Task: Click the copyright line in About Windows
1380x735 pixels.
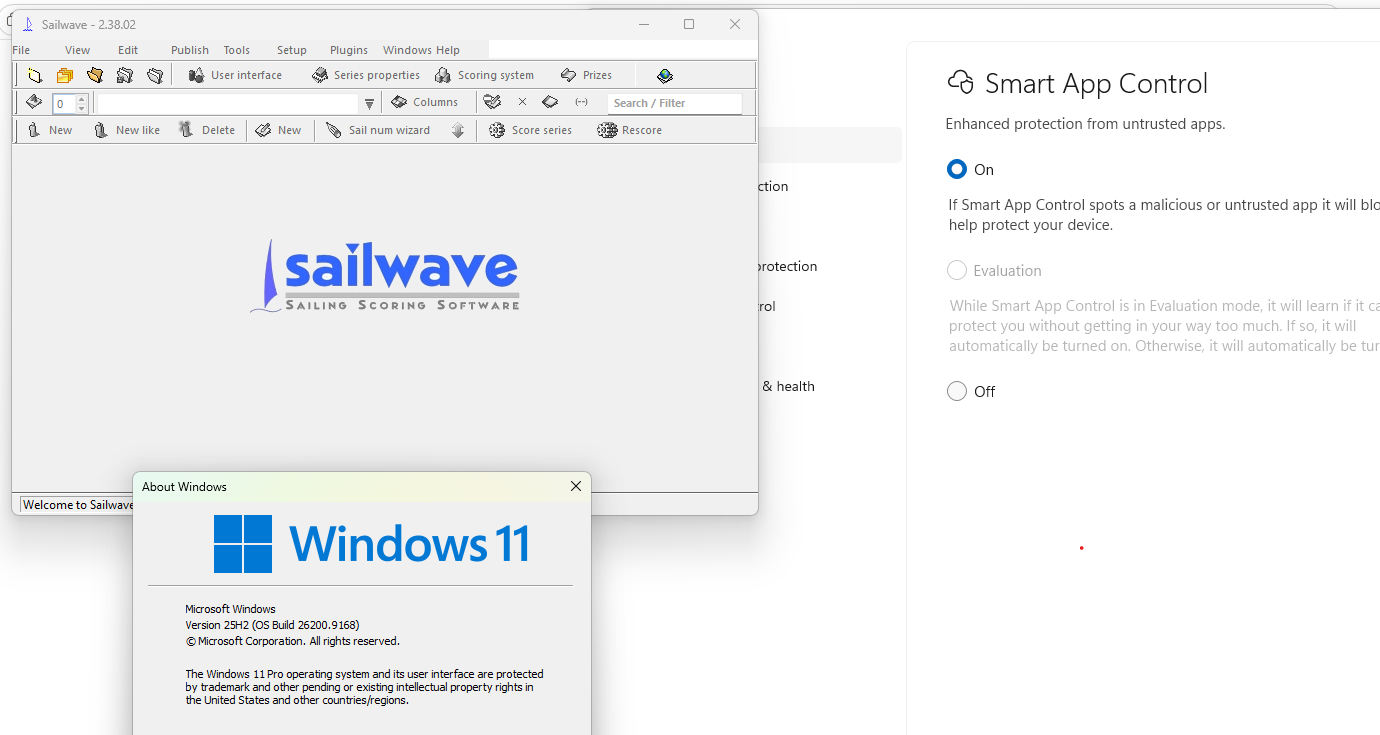Action: tap(292, 641)
